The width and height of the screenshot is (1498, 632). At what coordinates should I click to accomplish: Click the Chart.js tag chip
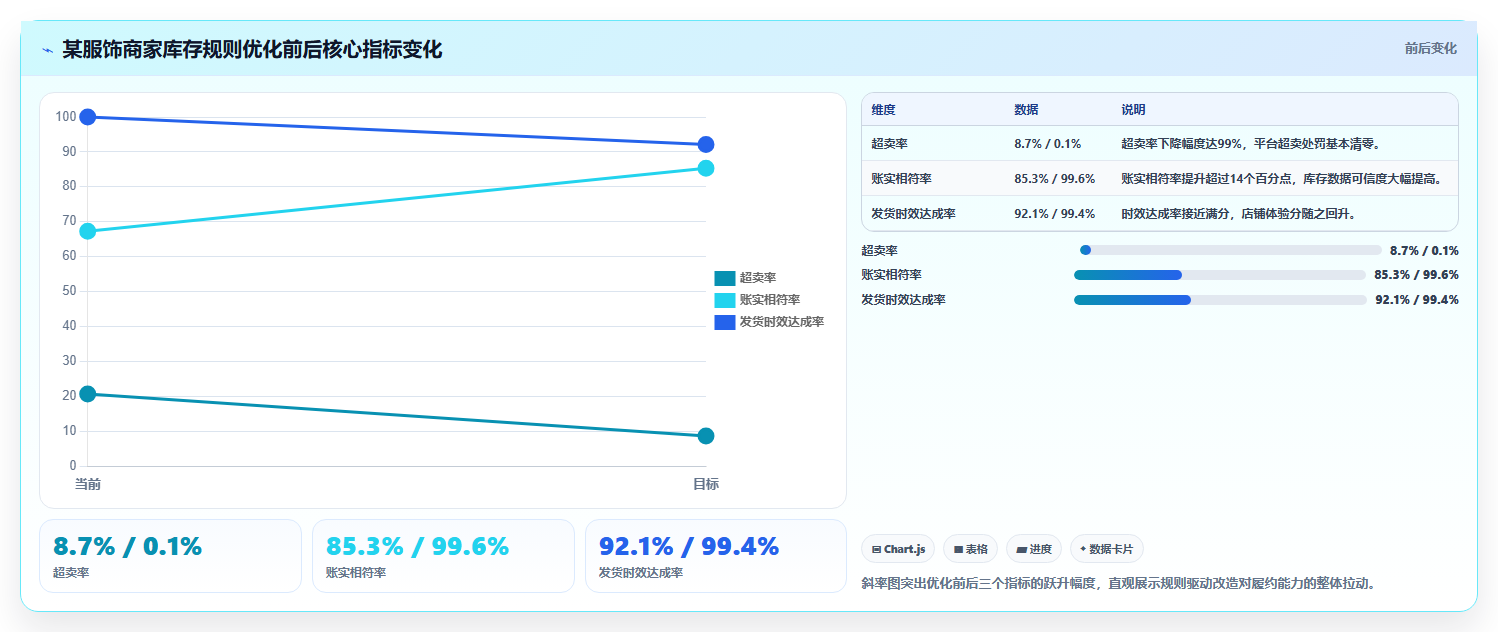click(898, 549)
